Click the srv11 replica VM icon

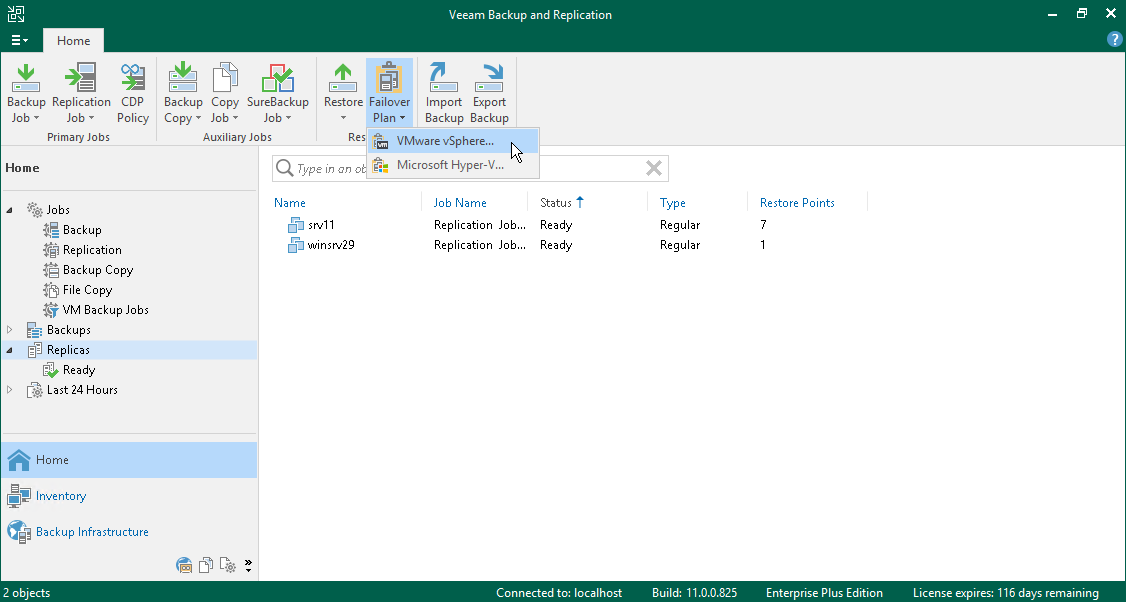click(296, 226)
